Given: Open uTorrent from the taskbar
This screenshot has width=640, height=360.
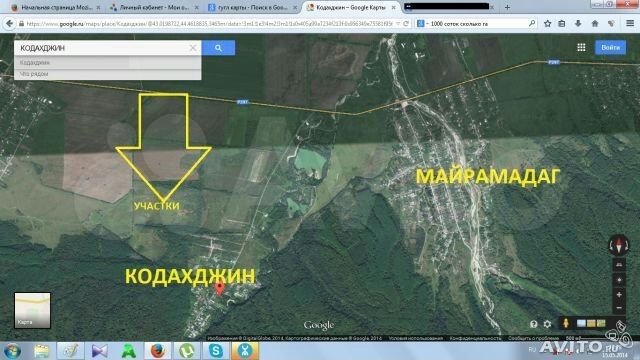Looking at the screenshot, I should (x=187, y=351).
